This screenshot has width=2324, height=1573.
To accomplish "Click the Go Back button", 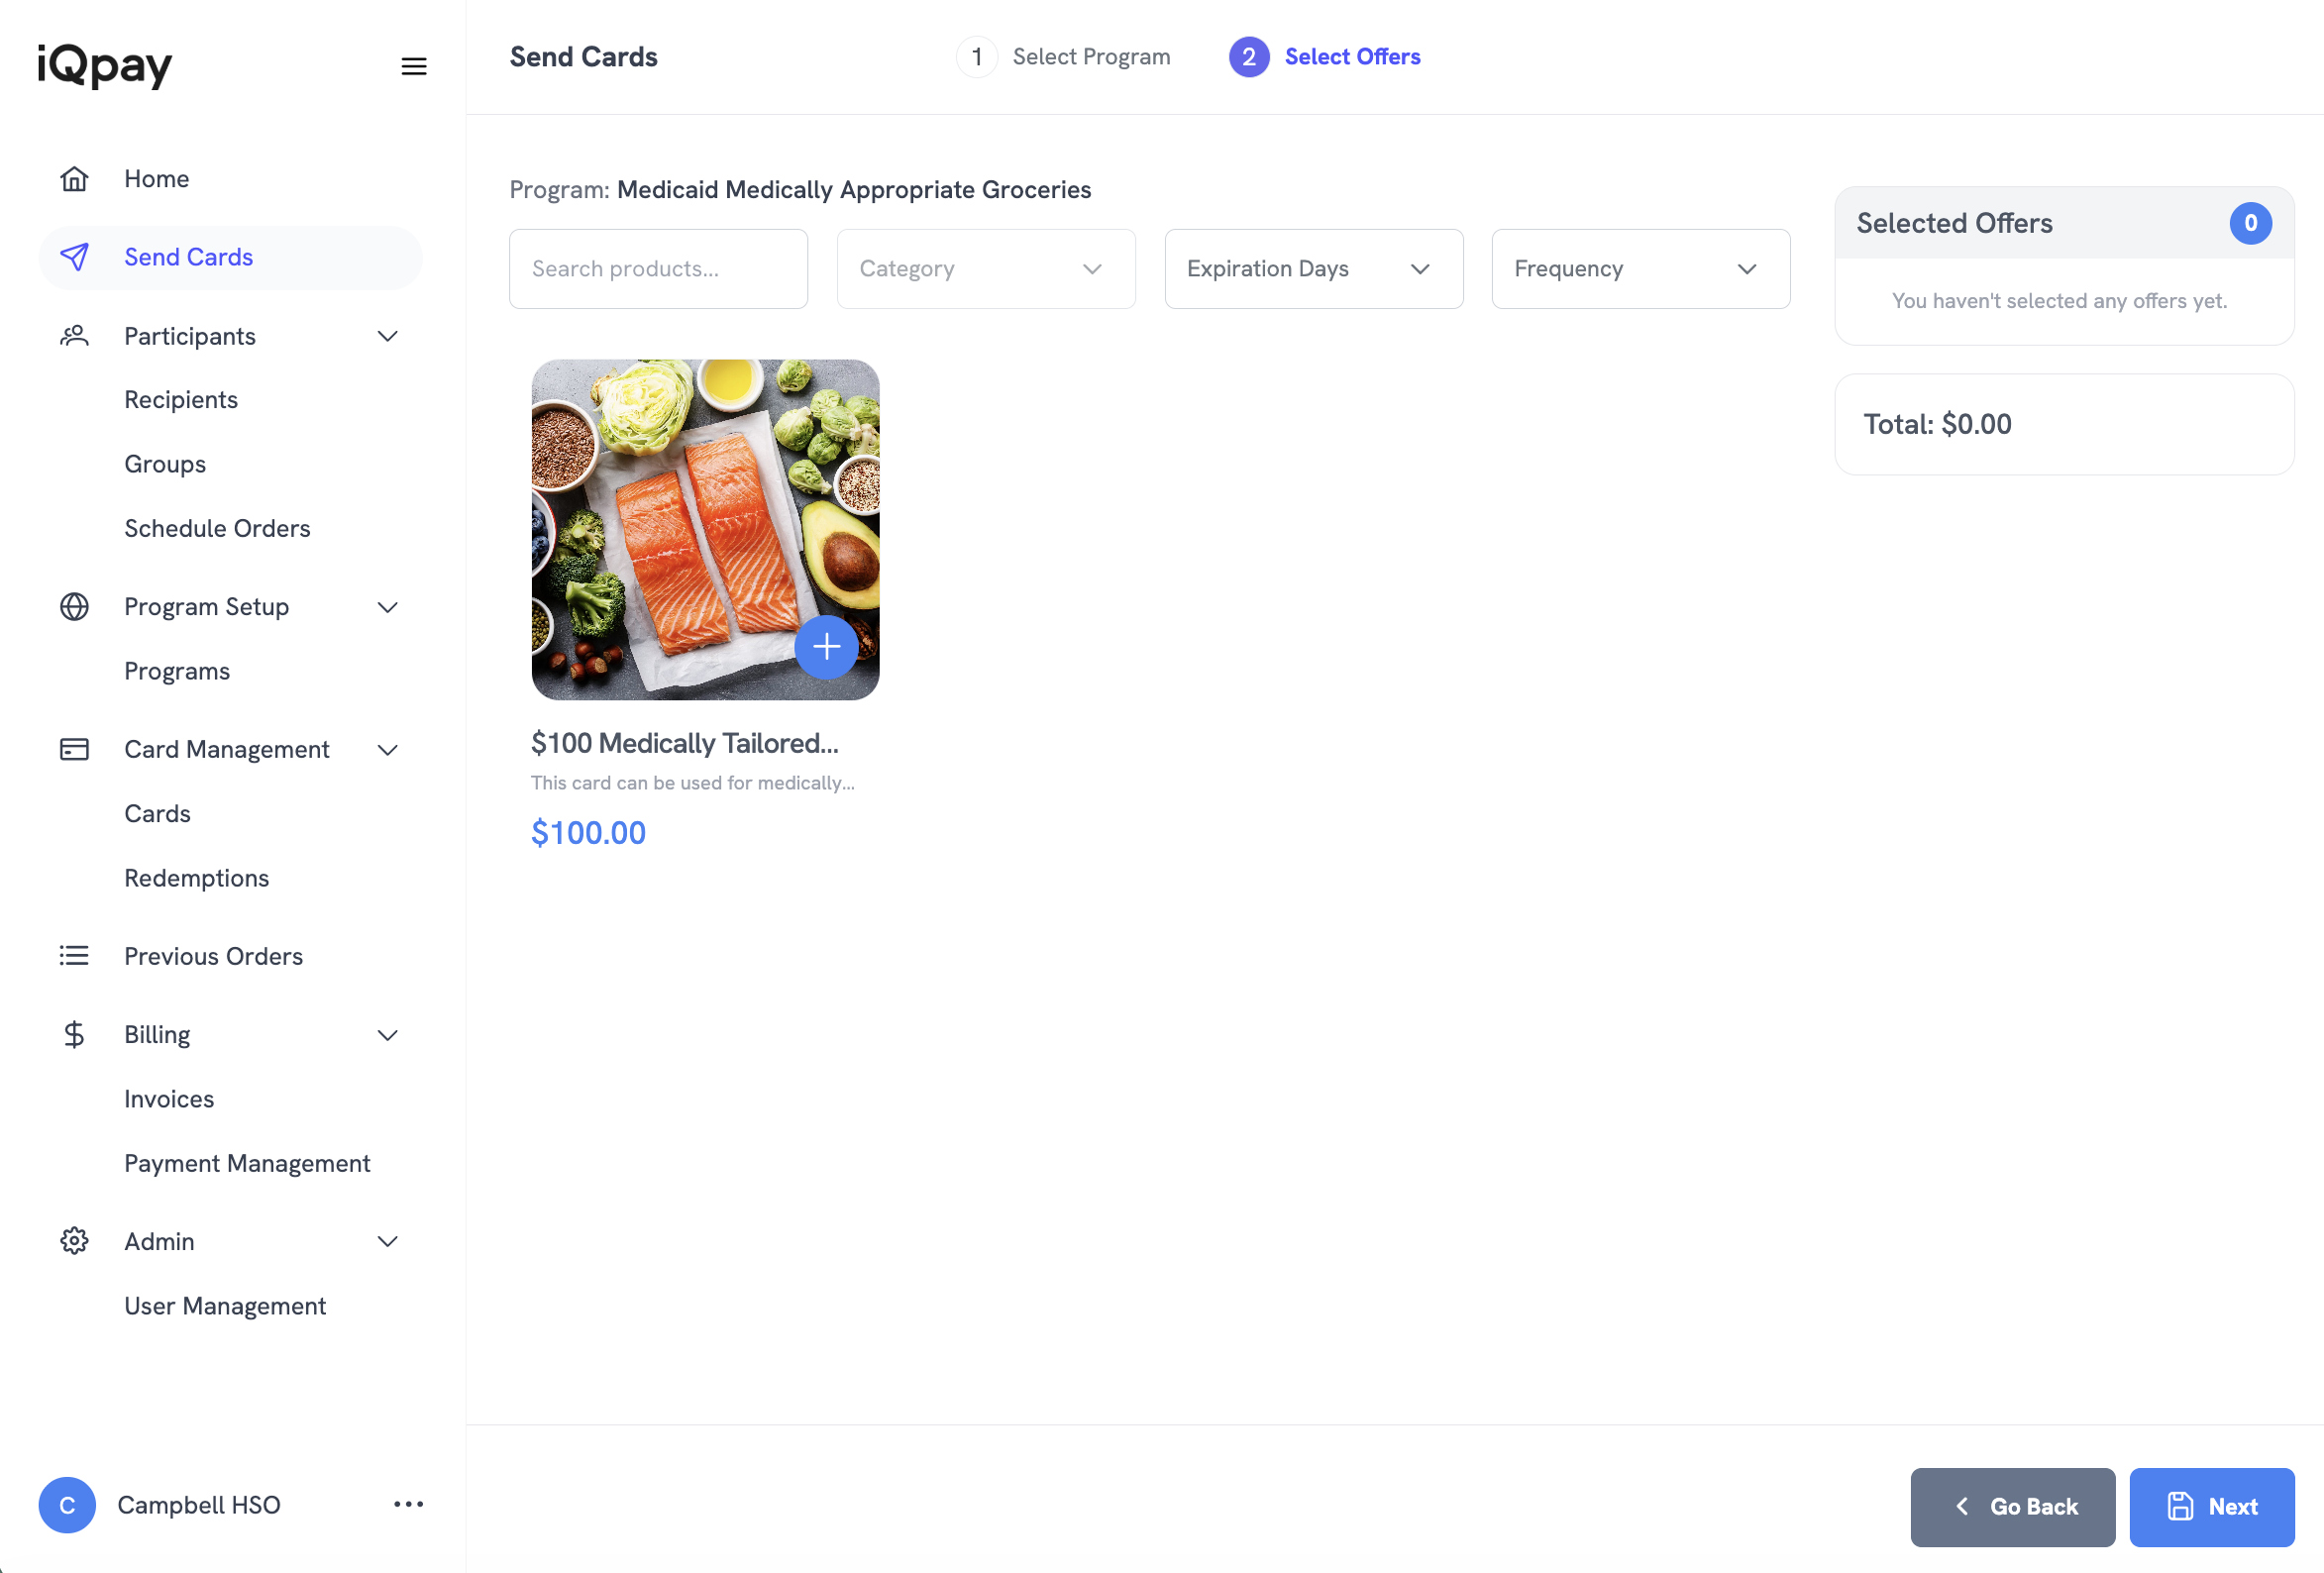I will (2012, 1507).
